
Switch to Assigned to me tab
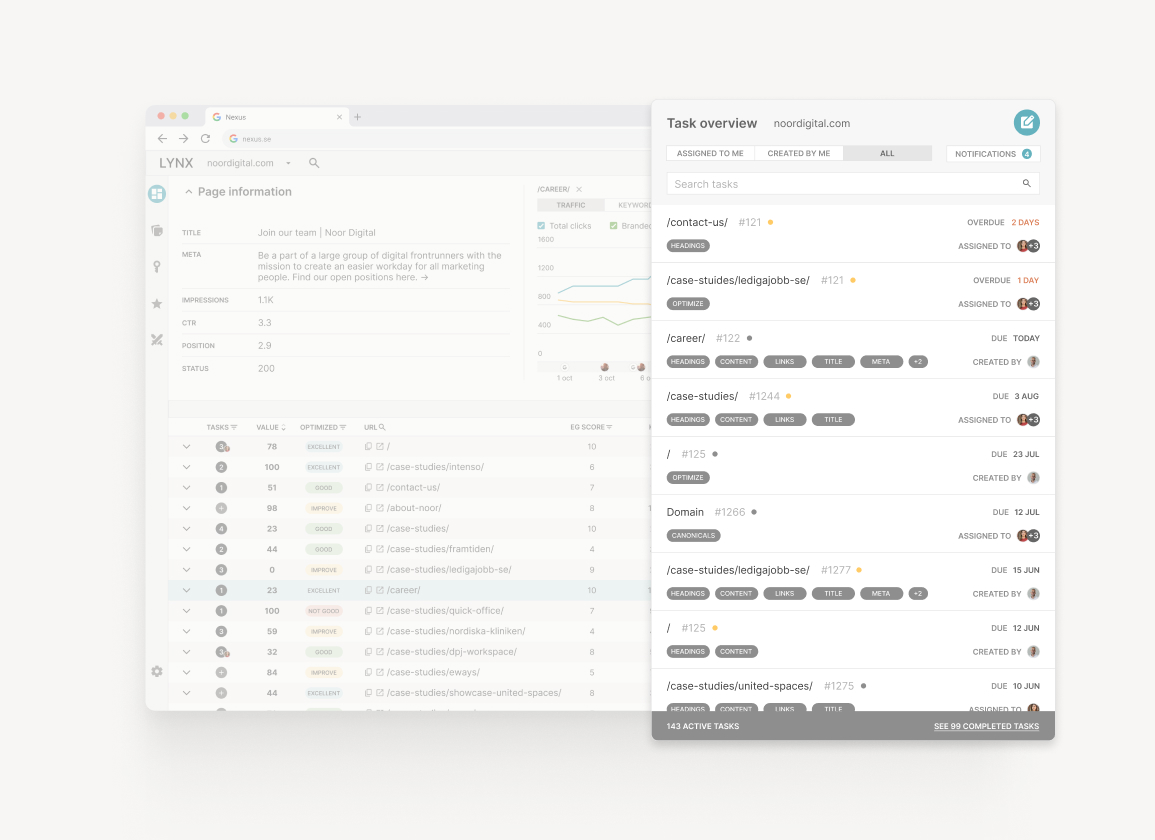coord(710,154)
